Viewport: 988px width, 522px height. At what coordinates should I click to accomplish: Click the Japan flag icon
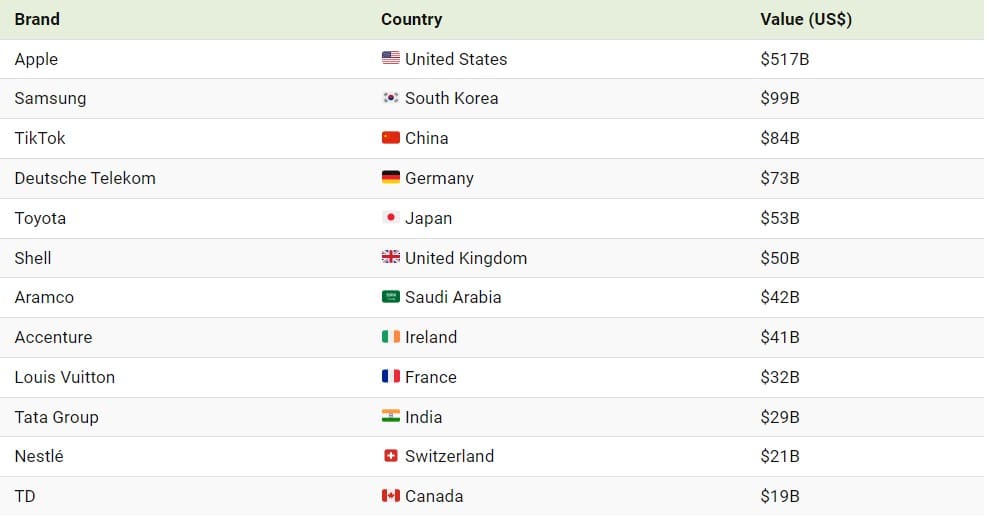(x=390, y=218)
